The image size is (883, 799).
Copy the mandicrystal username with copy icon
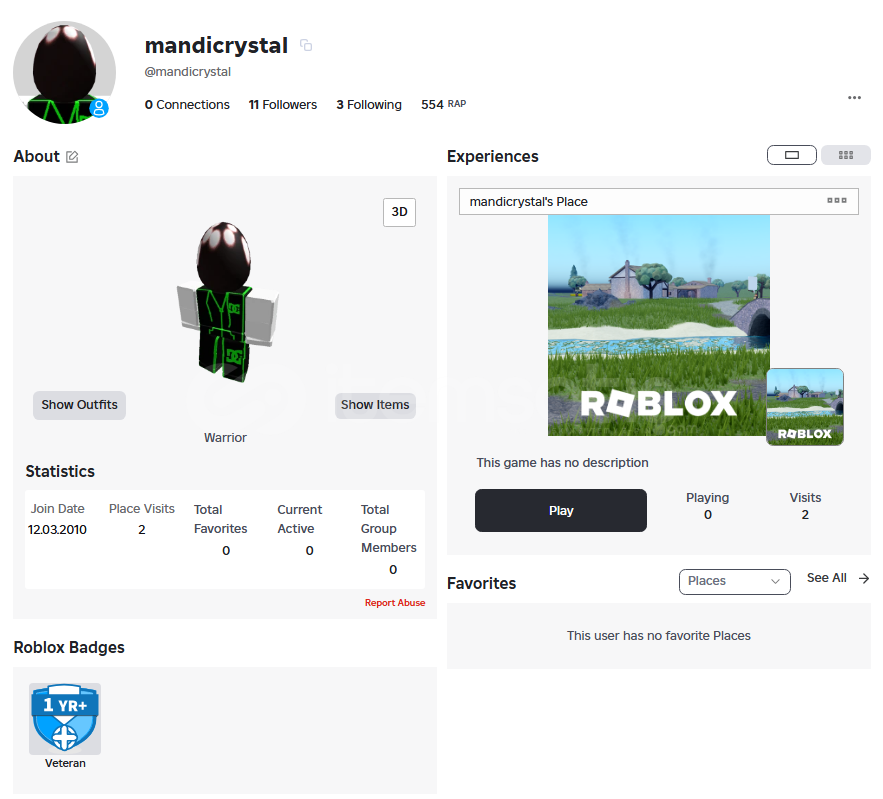tap(306, 45)
